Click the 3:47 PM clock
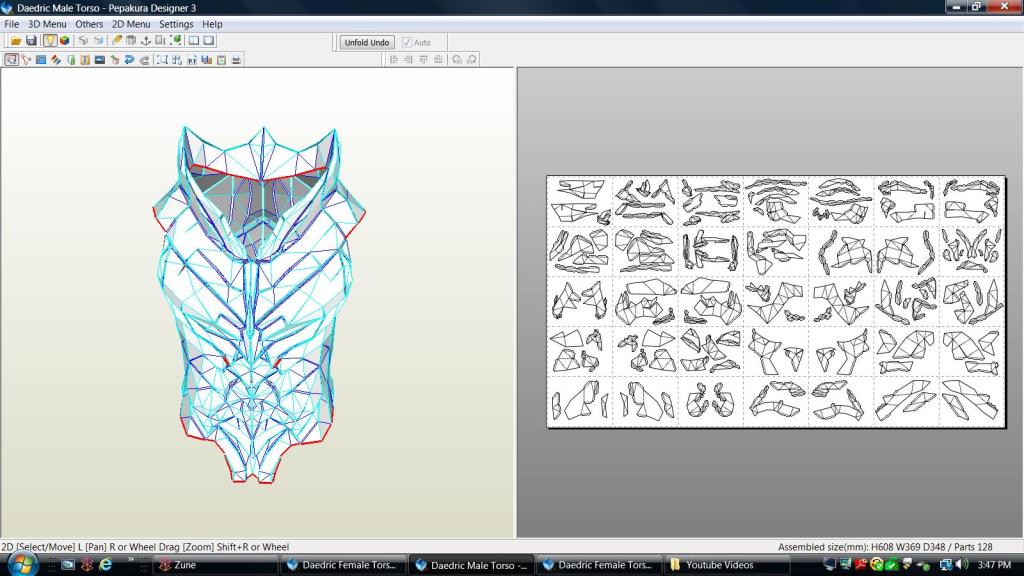 coord(994,565)
